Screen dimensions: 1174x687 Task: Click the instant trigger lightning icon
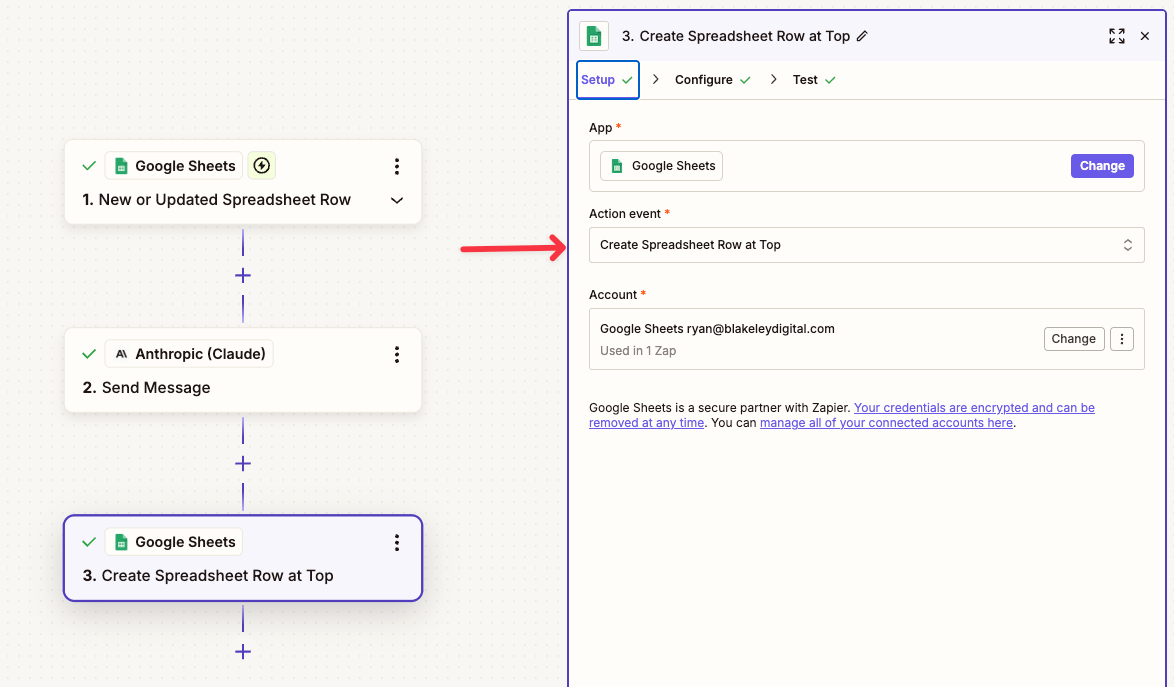pos(261,165)
